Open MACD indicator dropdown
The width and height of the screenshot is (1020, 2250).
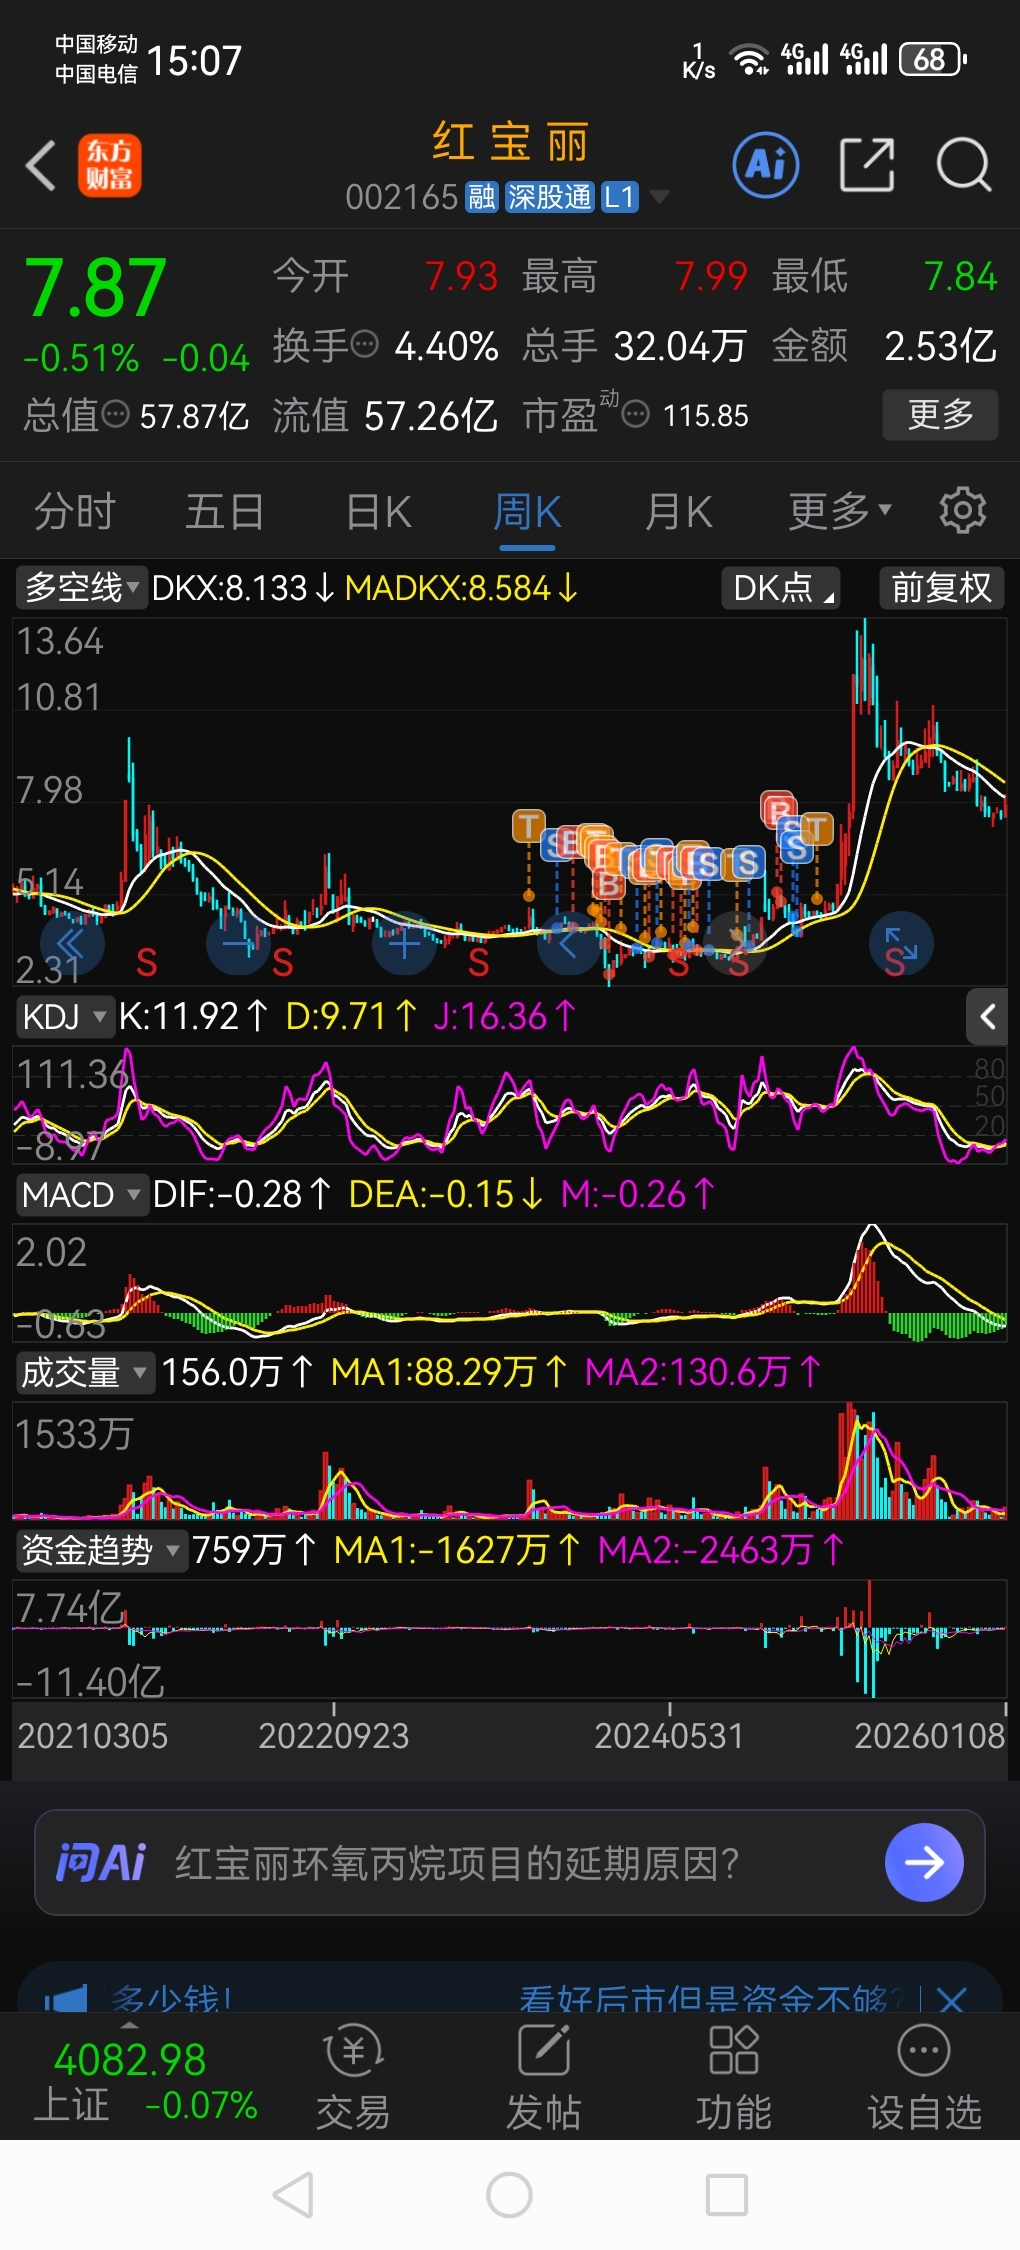82,1194
